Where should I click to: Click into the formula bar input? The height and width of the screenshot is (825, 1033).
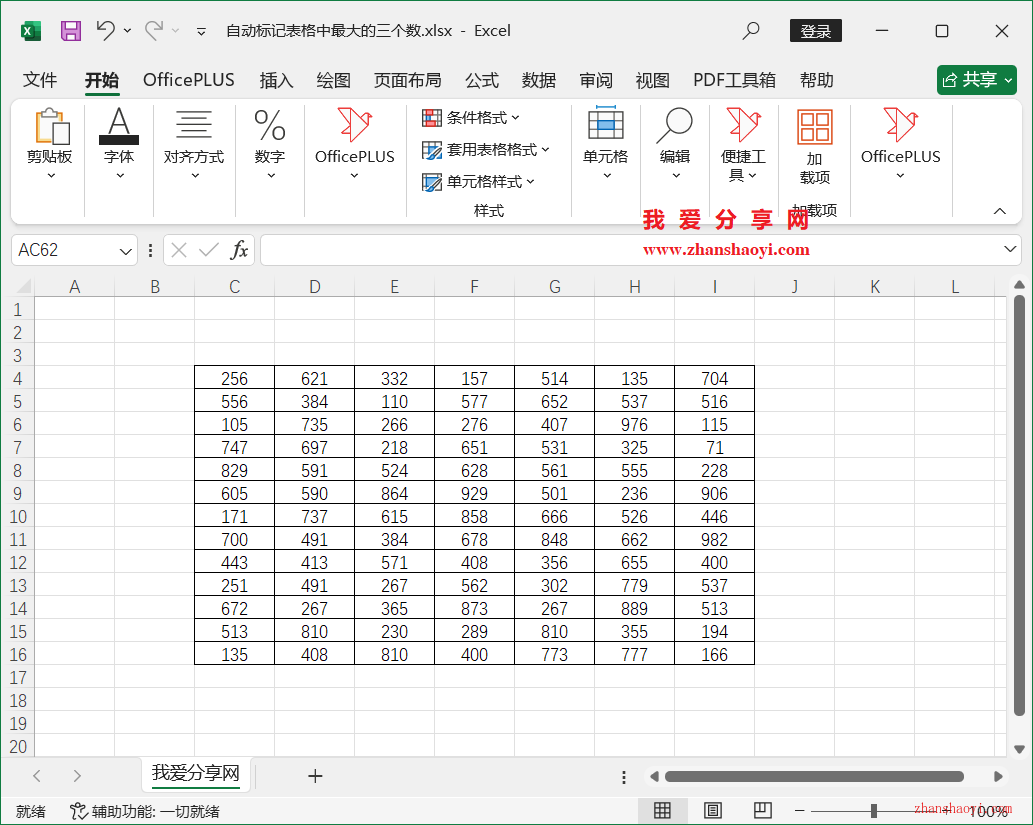point(631,250)
